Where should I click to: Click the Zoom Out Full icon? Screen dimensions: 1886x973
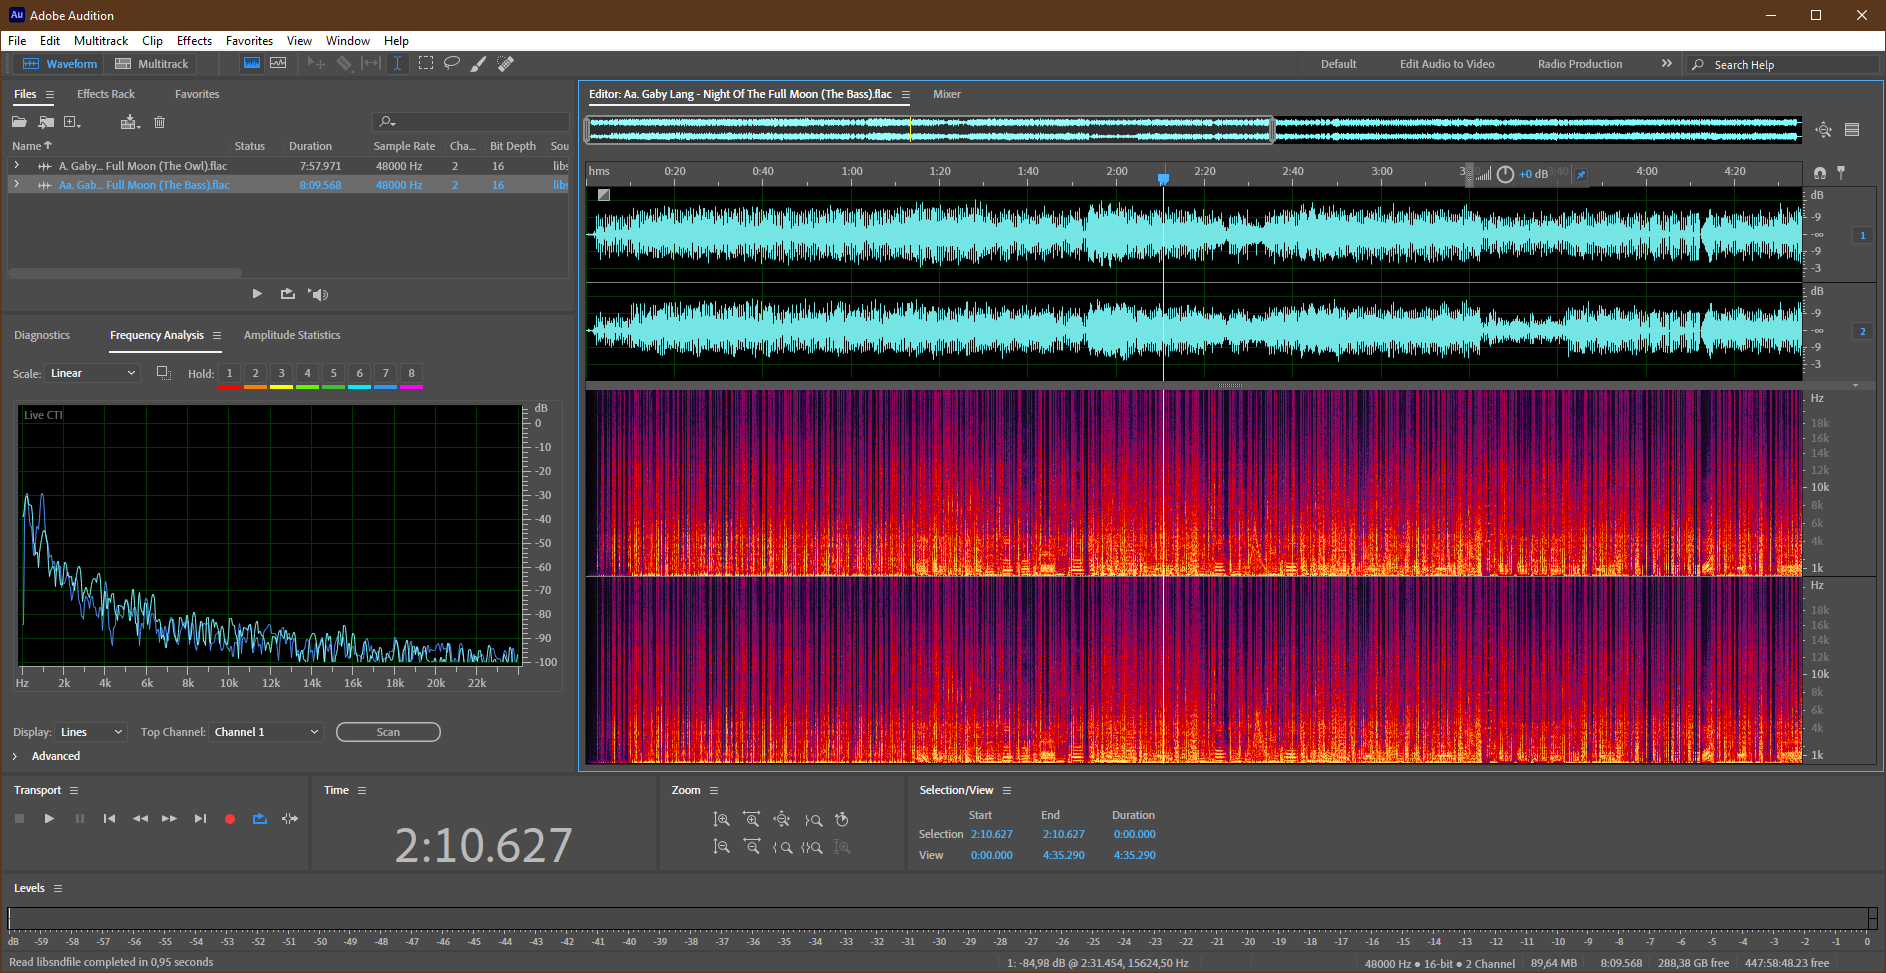tap(782, 819)
